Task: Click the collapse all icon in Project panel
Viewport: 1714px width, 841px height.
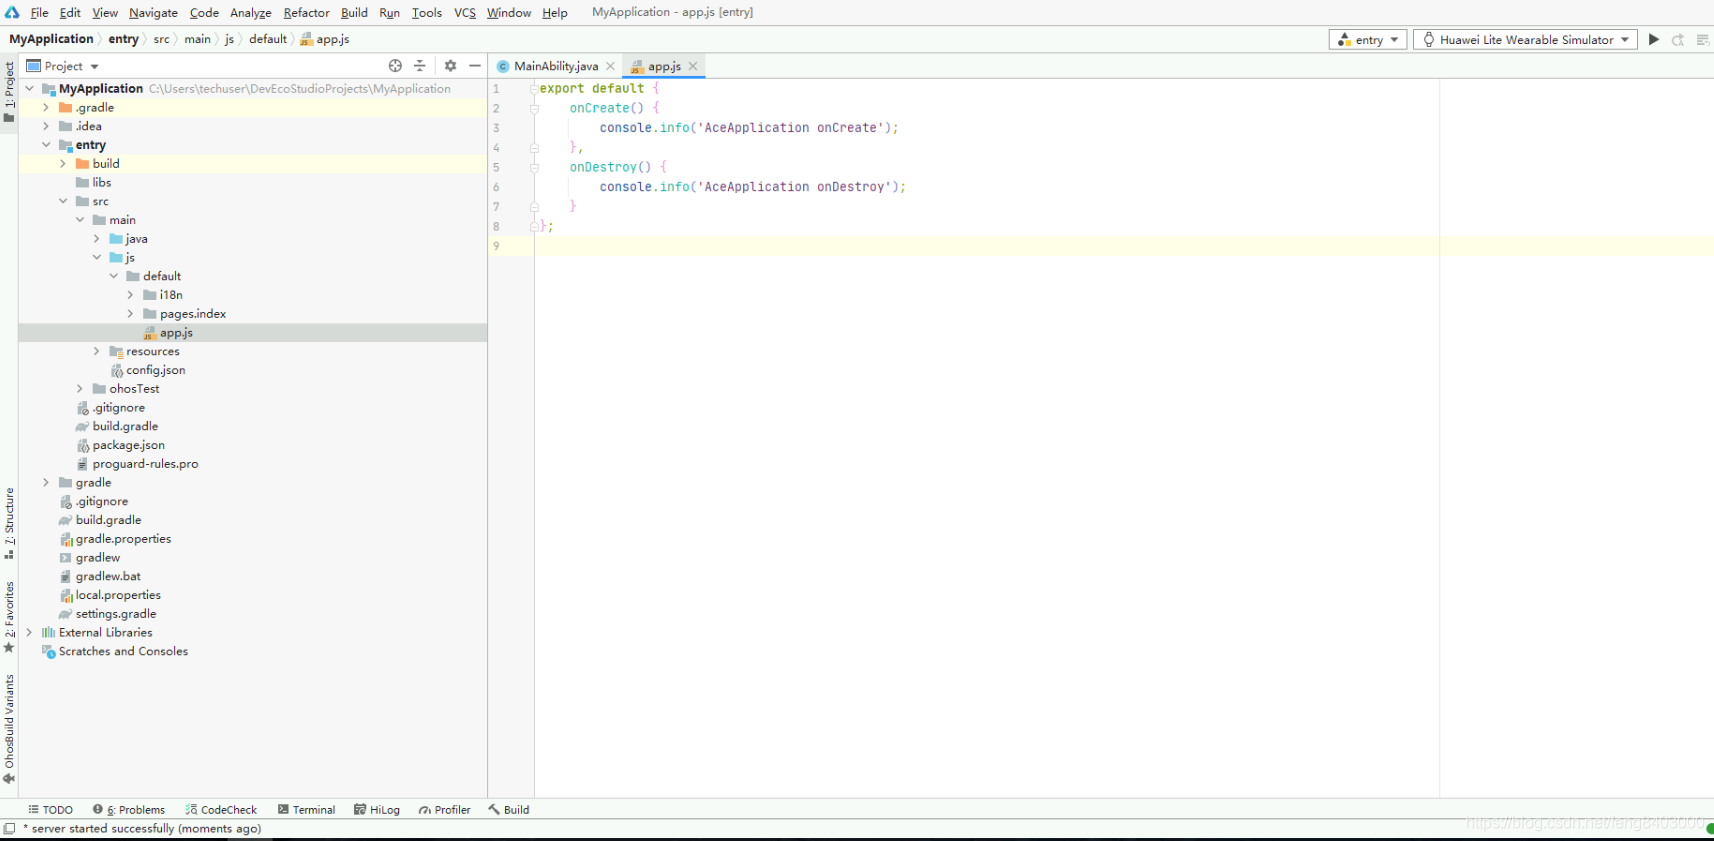Action: [420, 66]
